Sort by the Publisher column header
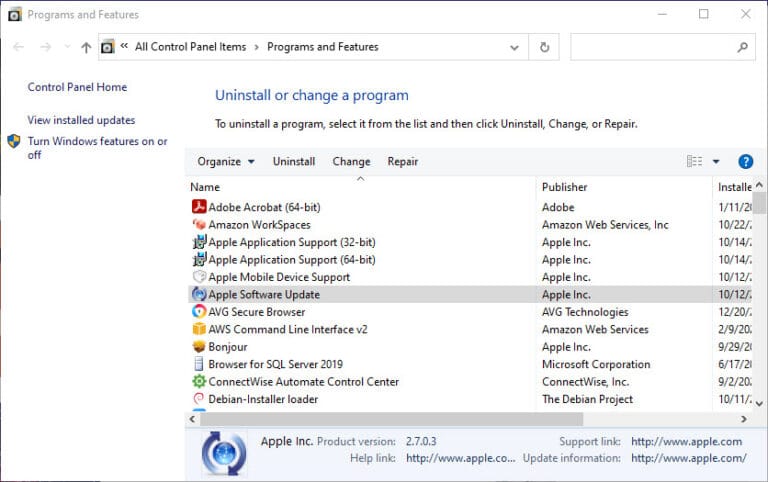The width and height of the screenshot is (768, 482). point(624,187)
